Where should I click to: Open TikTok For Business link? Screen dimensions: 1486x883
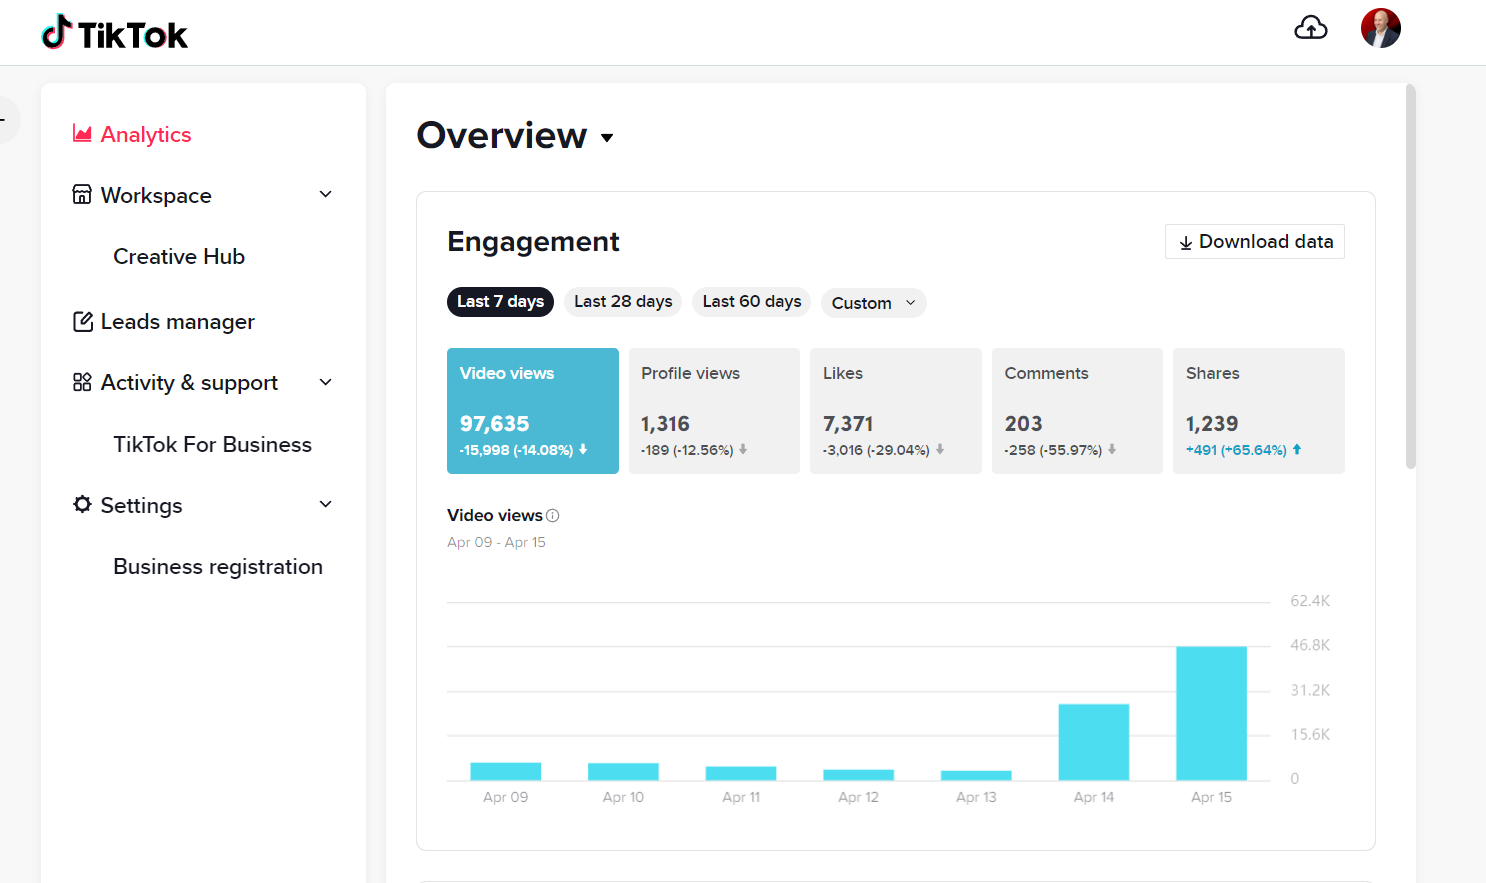point(212,444)
